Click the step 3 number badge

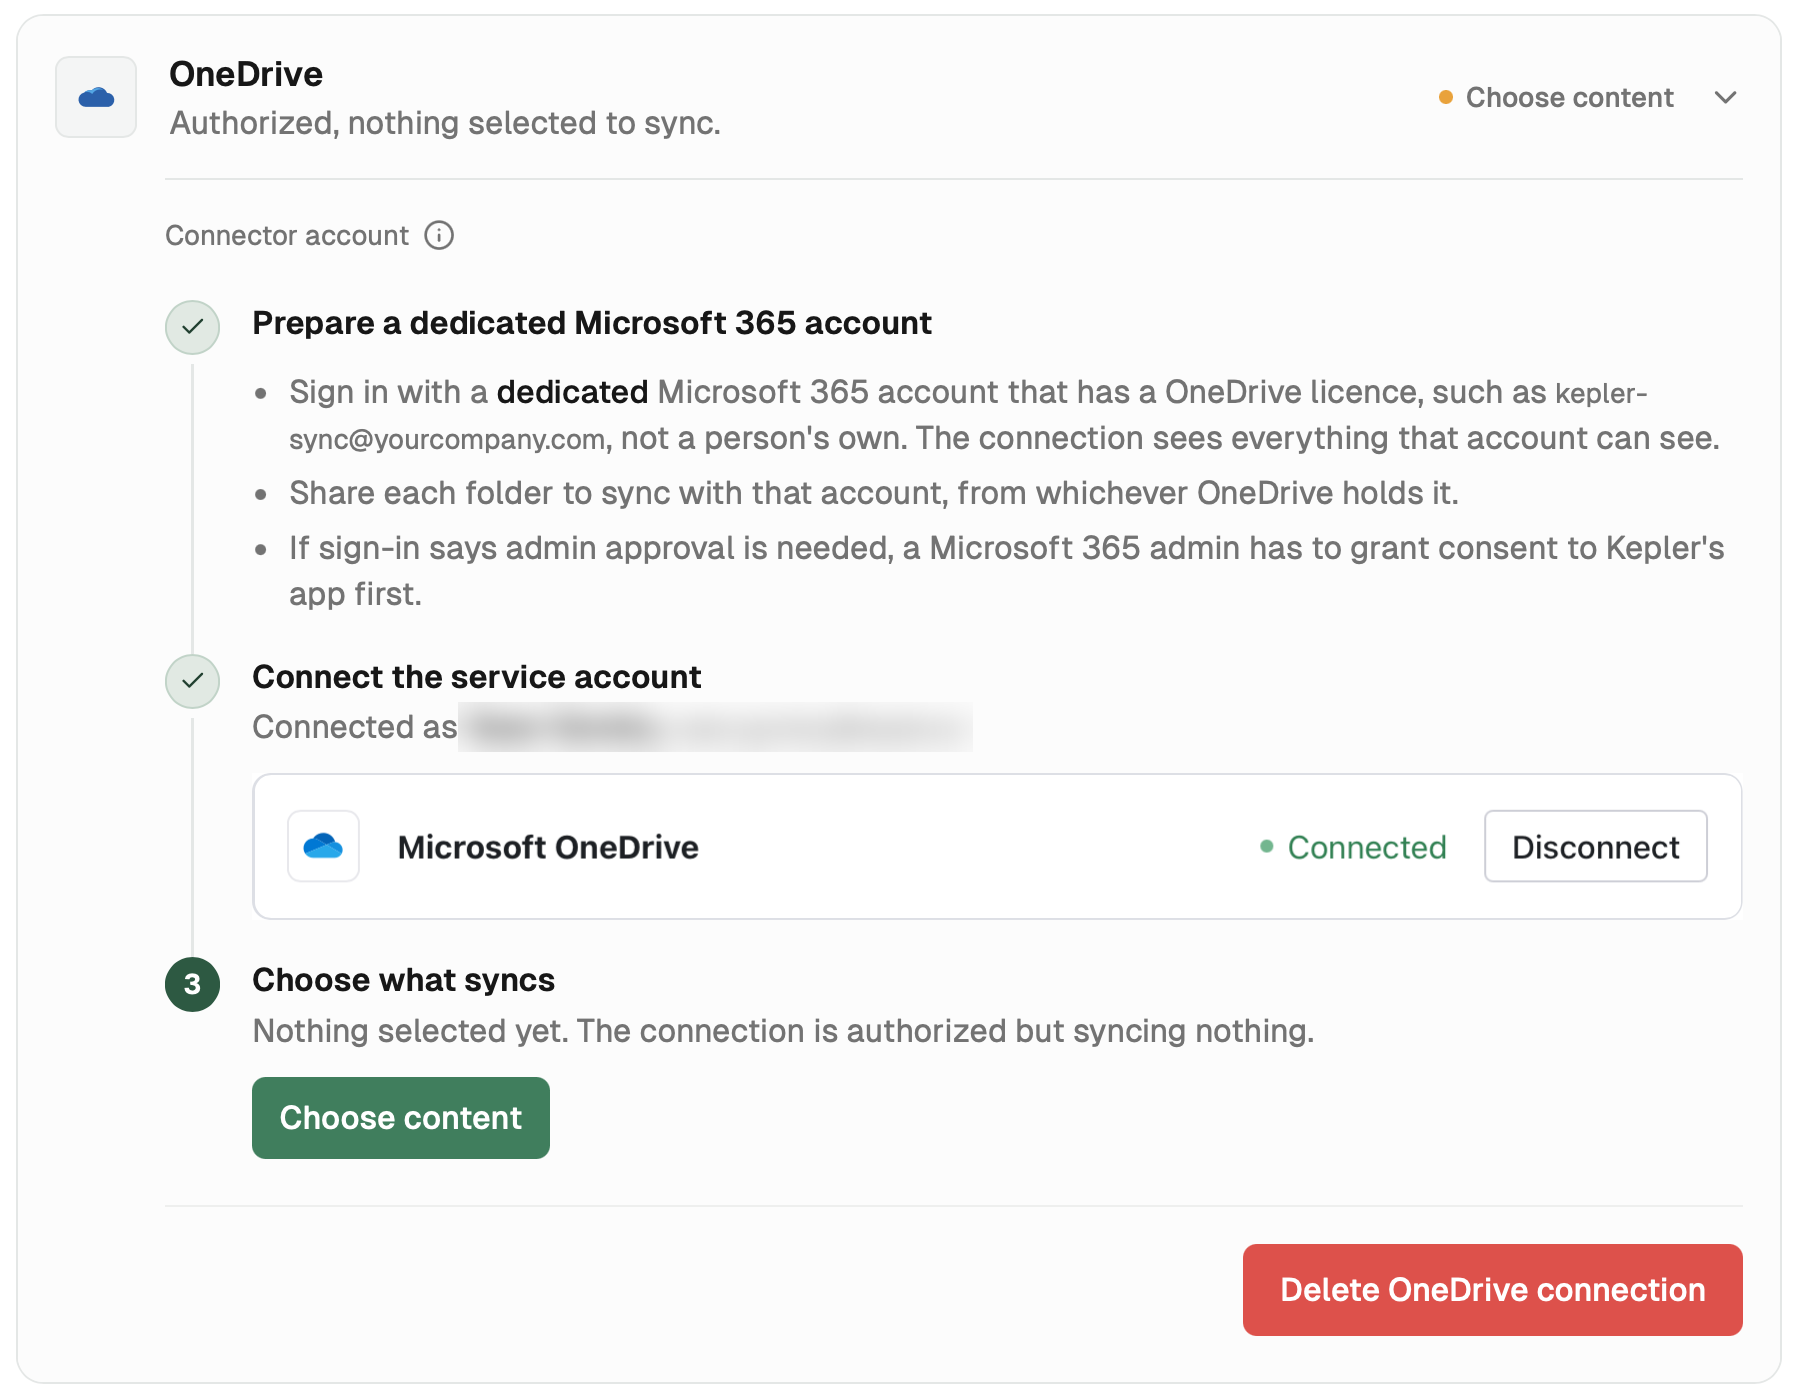(192, 984)
